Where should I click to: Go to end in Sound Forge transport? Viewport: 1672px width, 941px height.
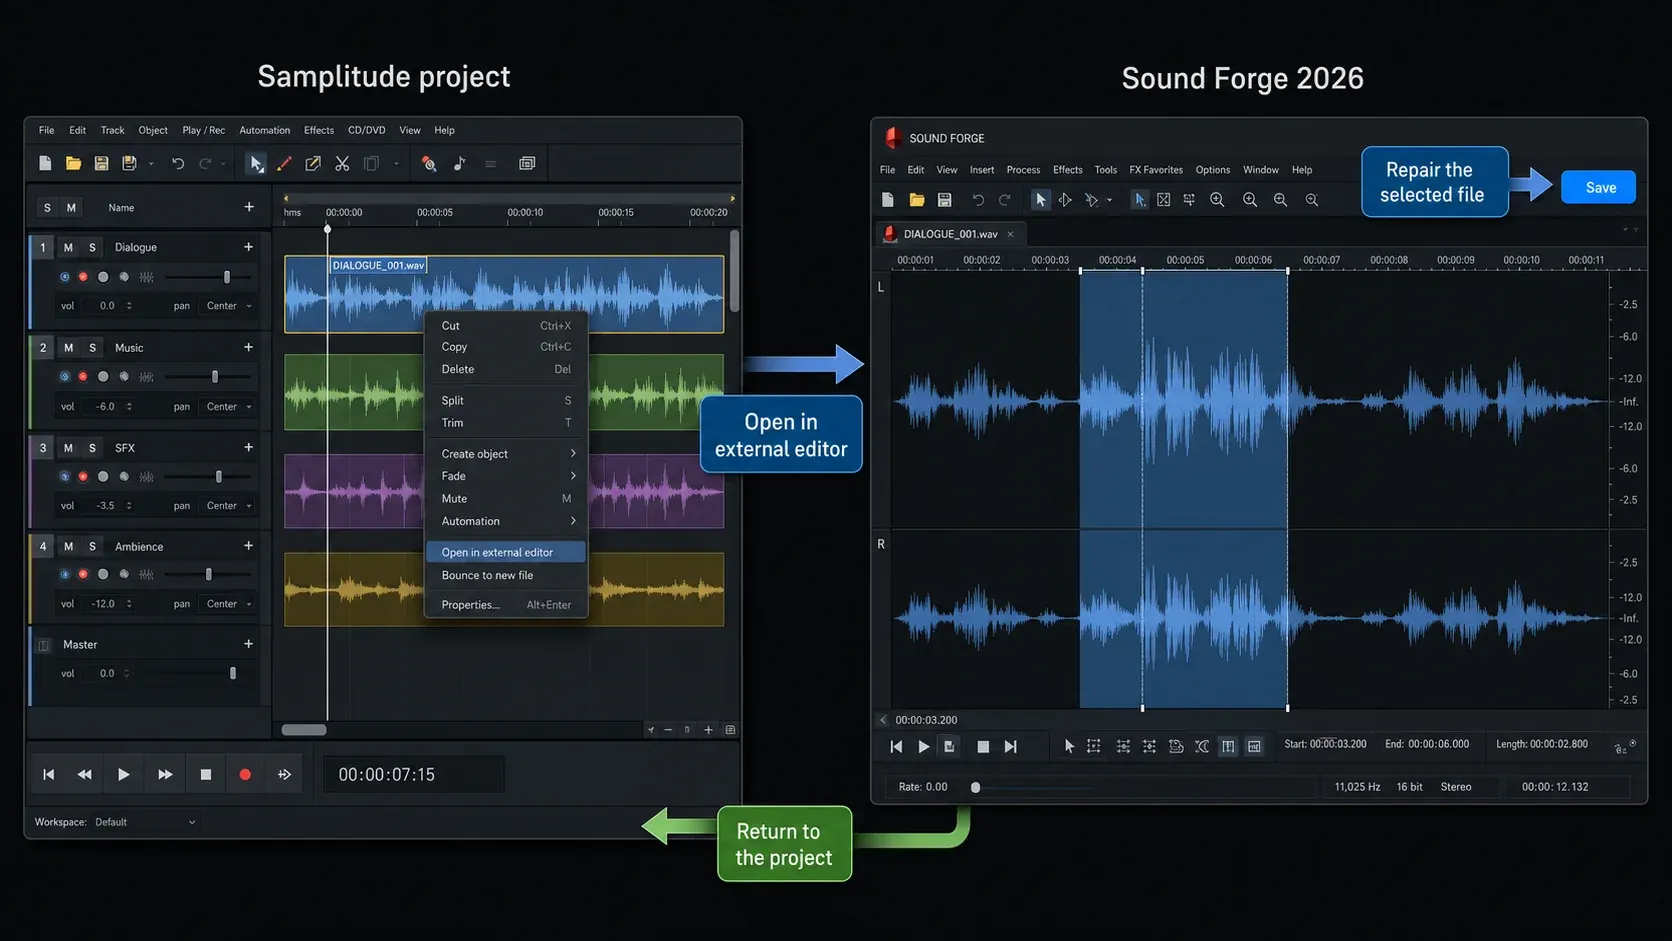click(x=1011, y=746)
